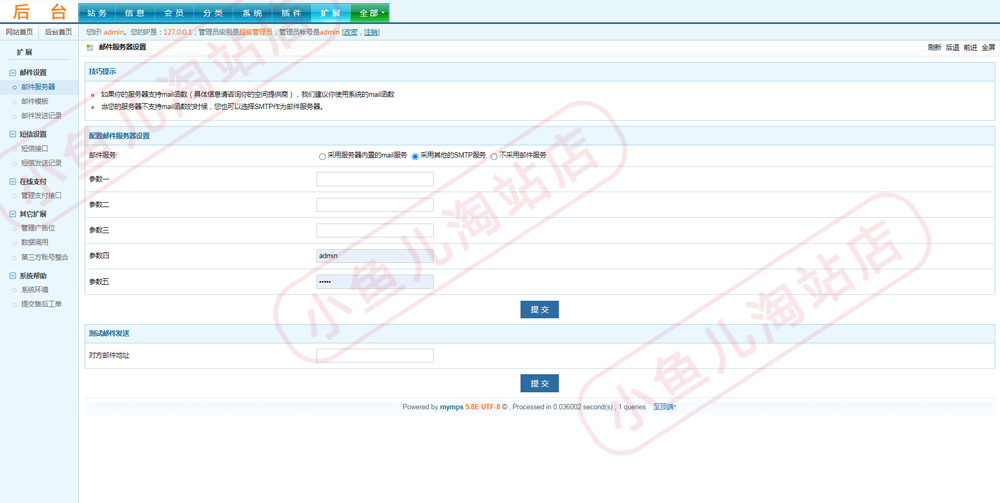Viewport: 1000px width, 503px height.
Task: Open the 会员 top menu
Action: (x=175, y=13)
